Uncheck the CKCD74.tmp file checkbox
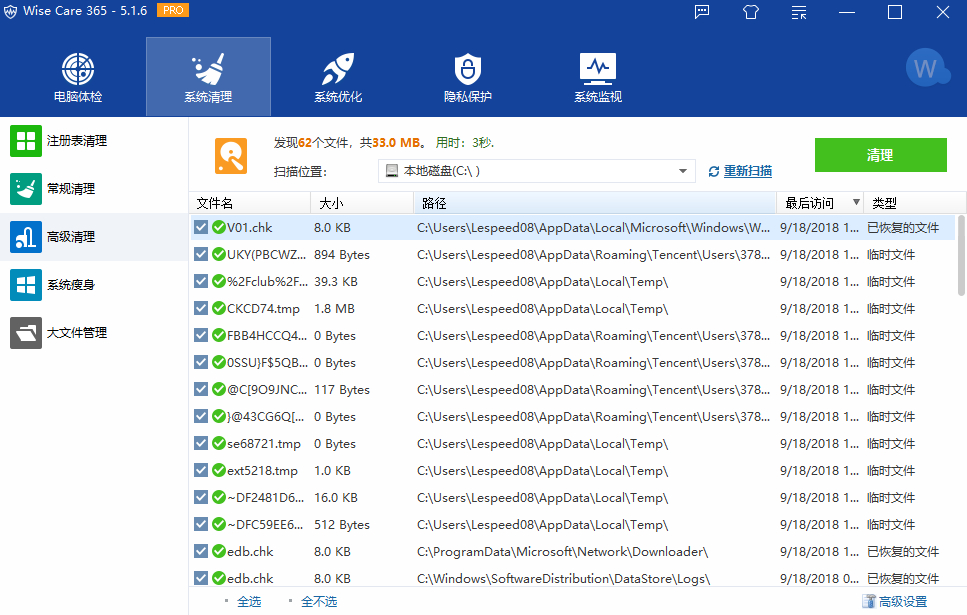 point(200,308)
